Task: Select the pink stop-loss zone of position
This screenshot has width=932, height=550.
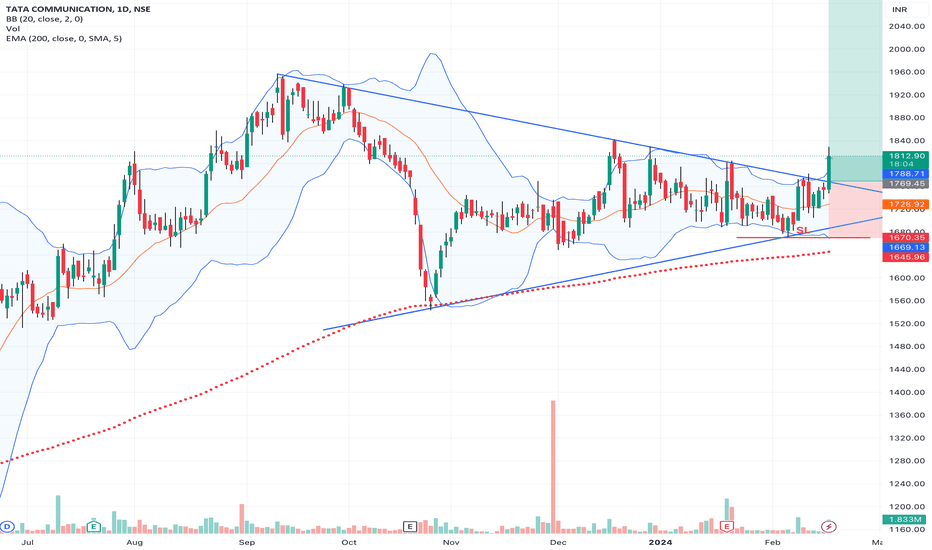Action: (855, 209)
